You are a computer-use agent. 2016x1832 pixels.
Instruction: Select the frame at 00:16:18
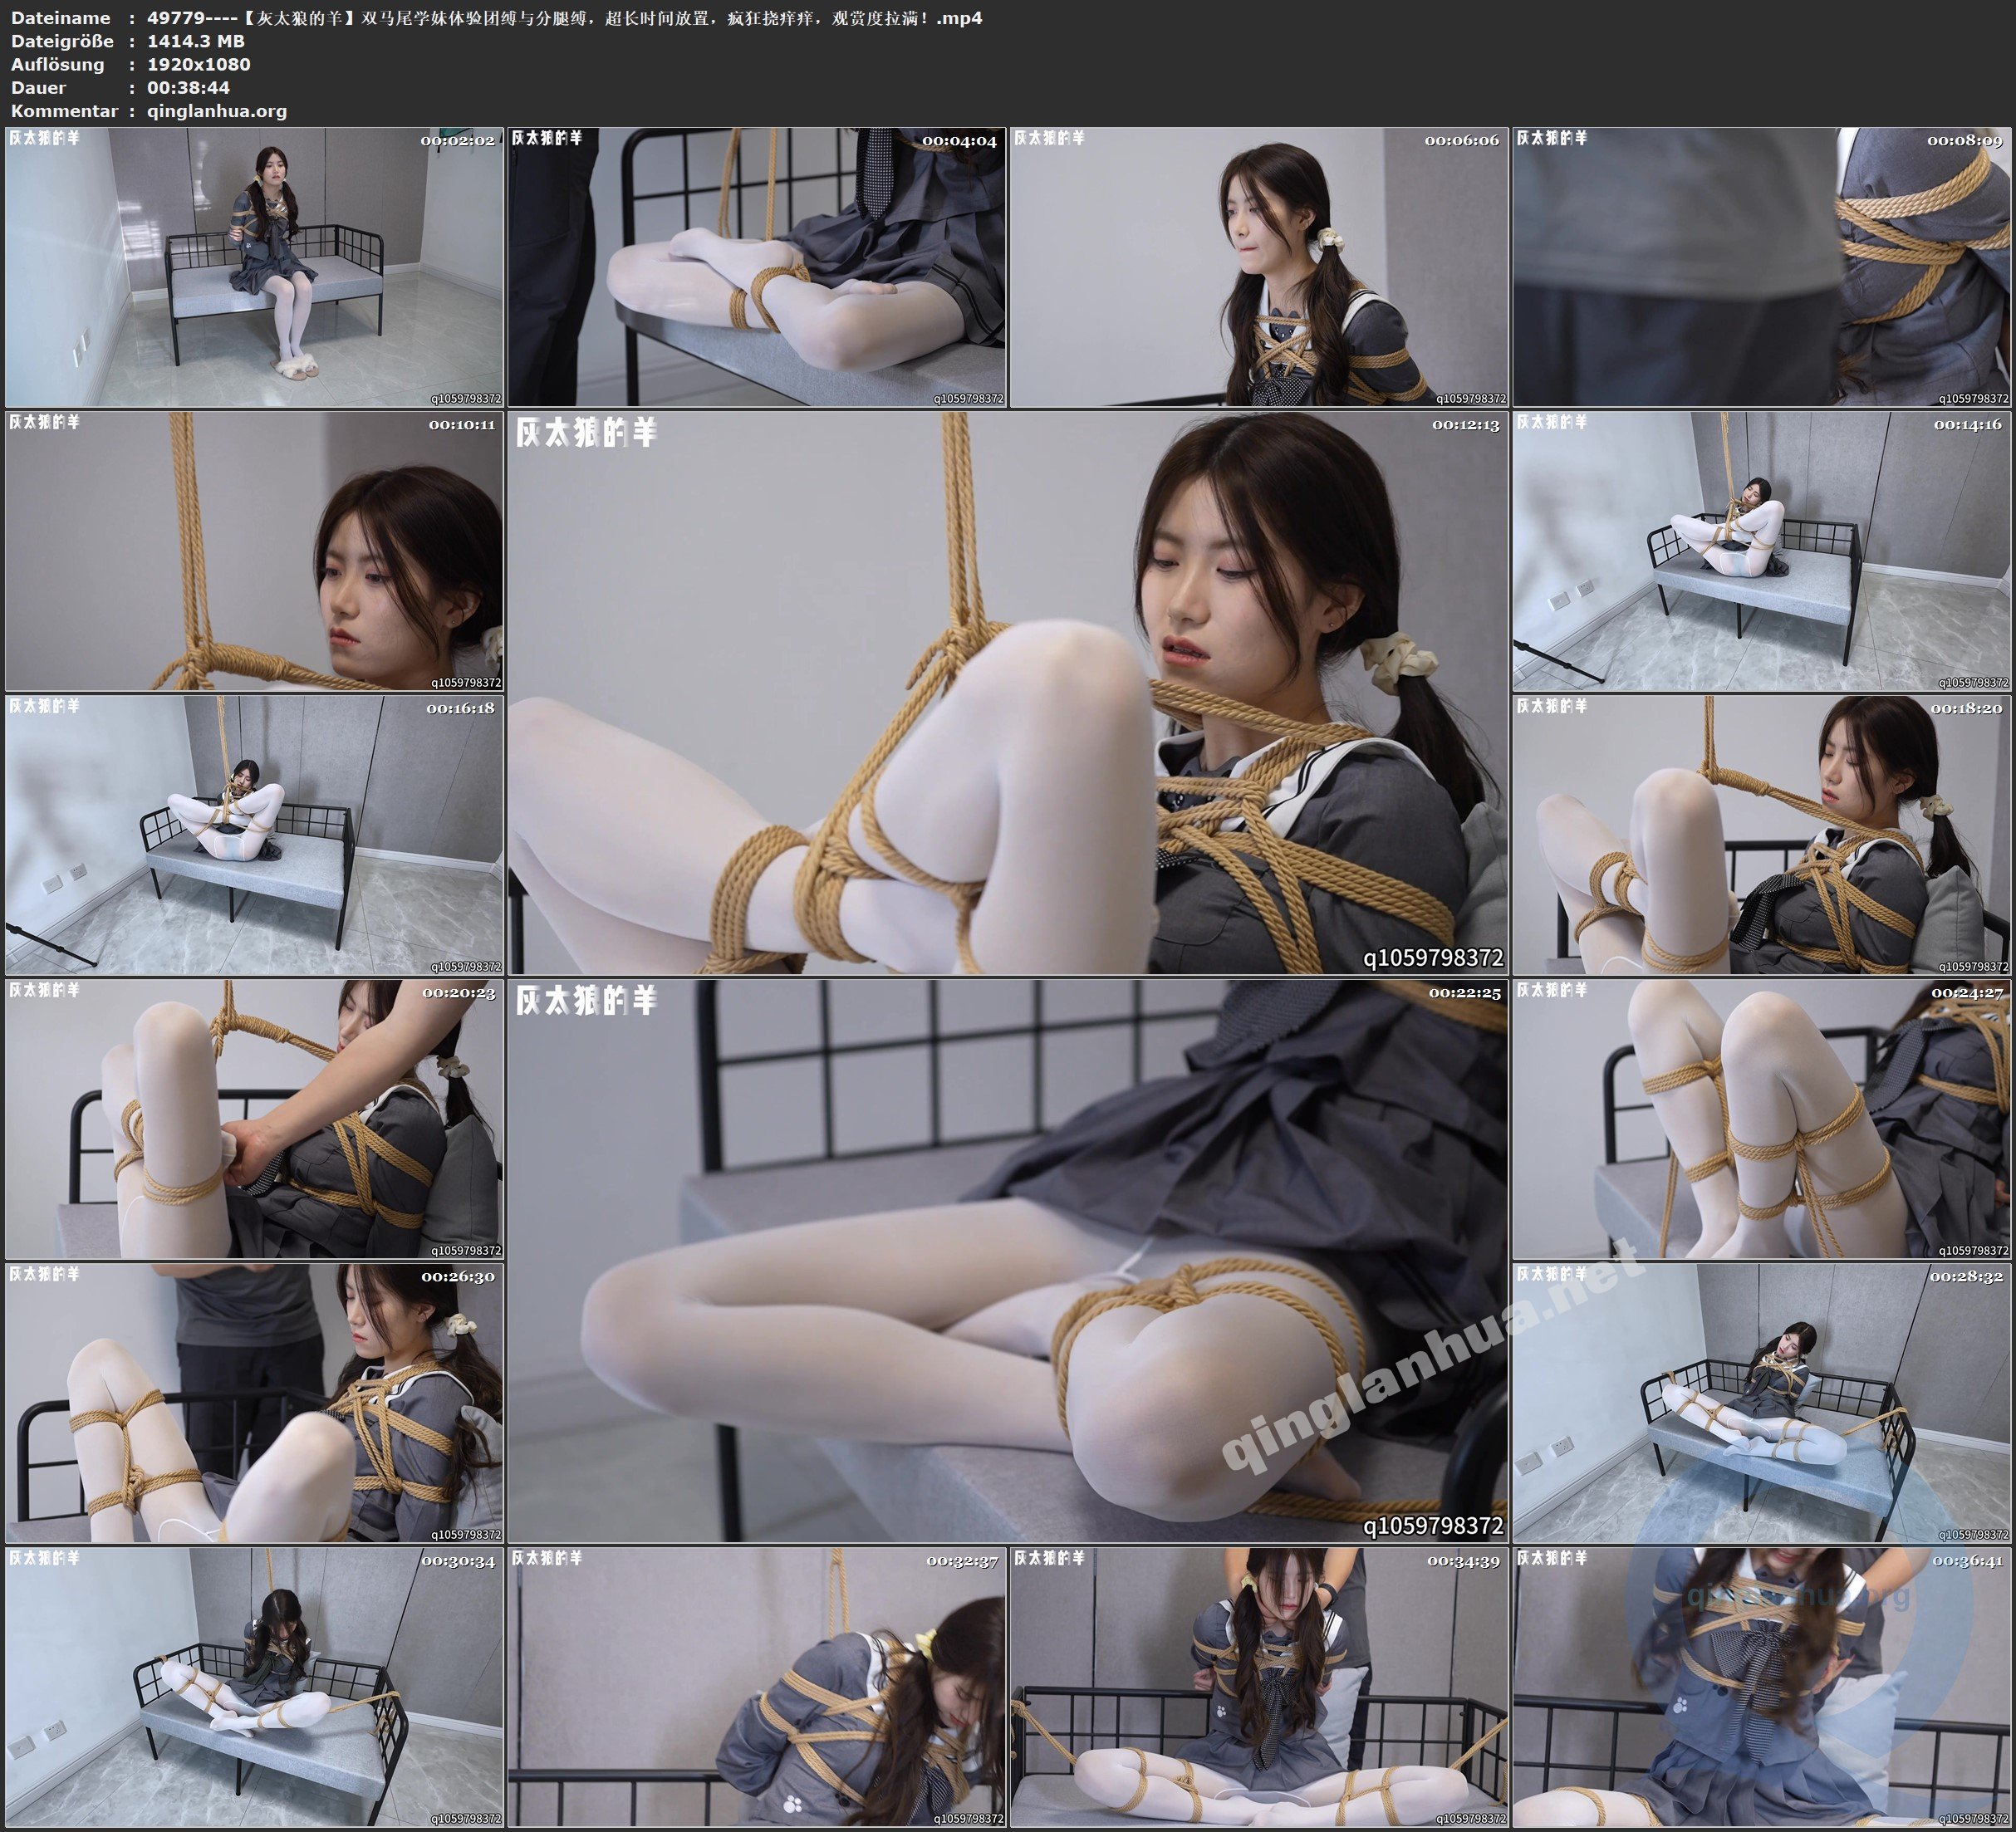[254, 835]
